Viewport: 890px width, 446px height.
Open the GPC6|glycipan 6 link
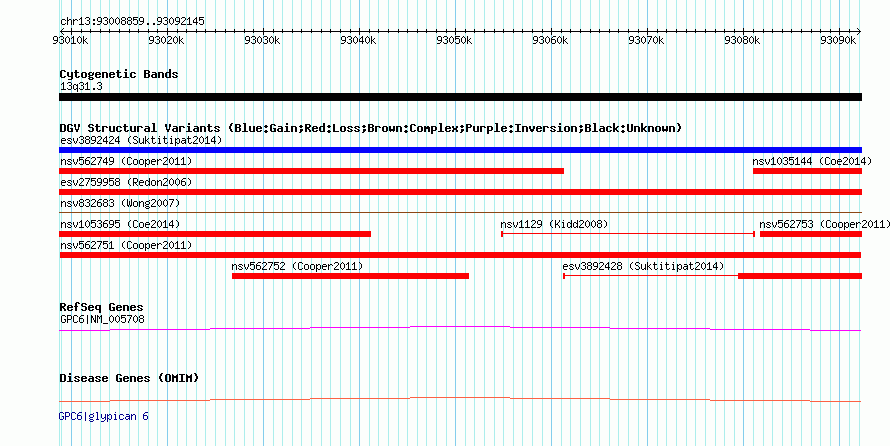click(x=103, y=416)
